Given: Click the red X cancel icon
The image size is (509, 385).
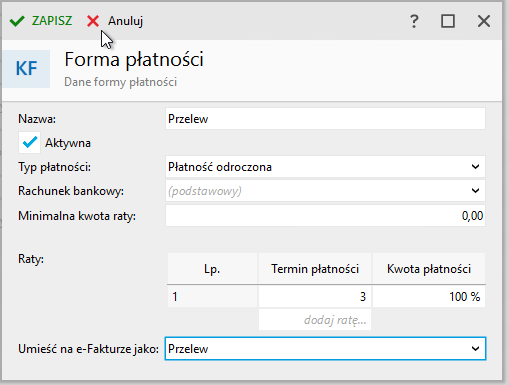Looking at the screenshot, I should [93, 21].
